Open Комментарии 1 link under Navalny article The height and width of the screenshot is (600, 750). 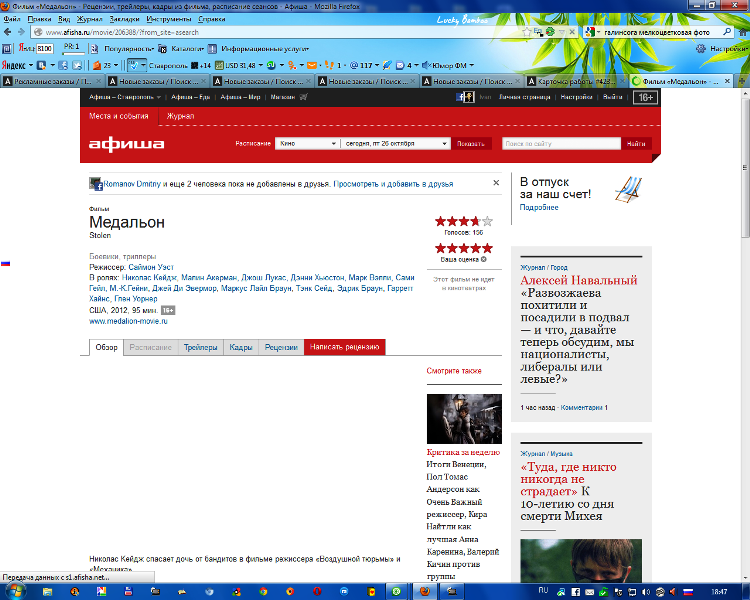point(584,408)
